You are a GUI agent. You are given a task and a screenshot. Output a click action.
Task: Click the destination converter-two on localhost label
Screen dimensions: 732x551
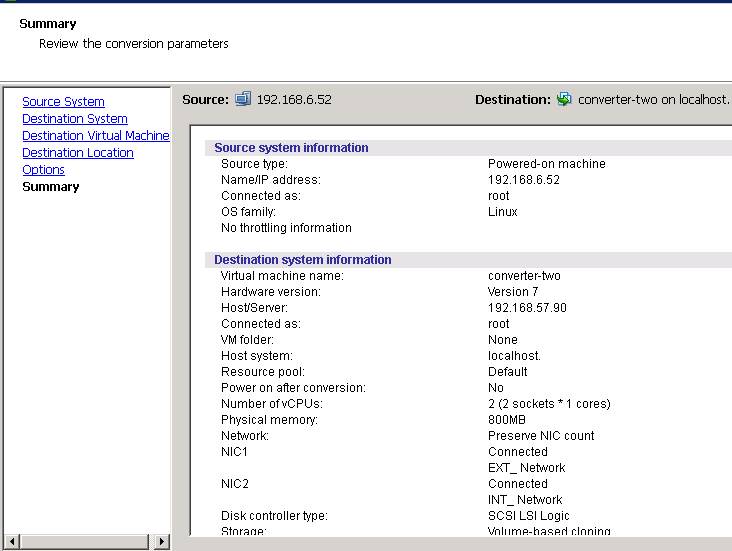(653, 100)
